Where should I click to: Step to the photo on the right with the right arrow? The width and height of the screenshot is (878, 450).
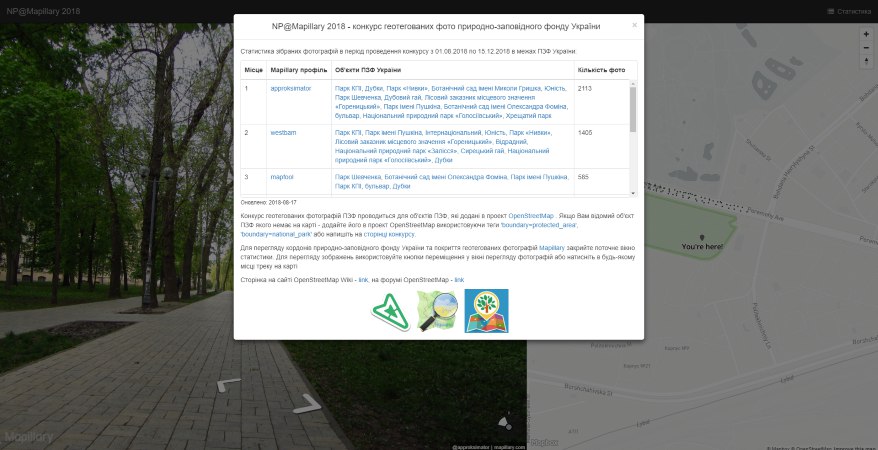tap(307, 404)
